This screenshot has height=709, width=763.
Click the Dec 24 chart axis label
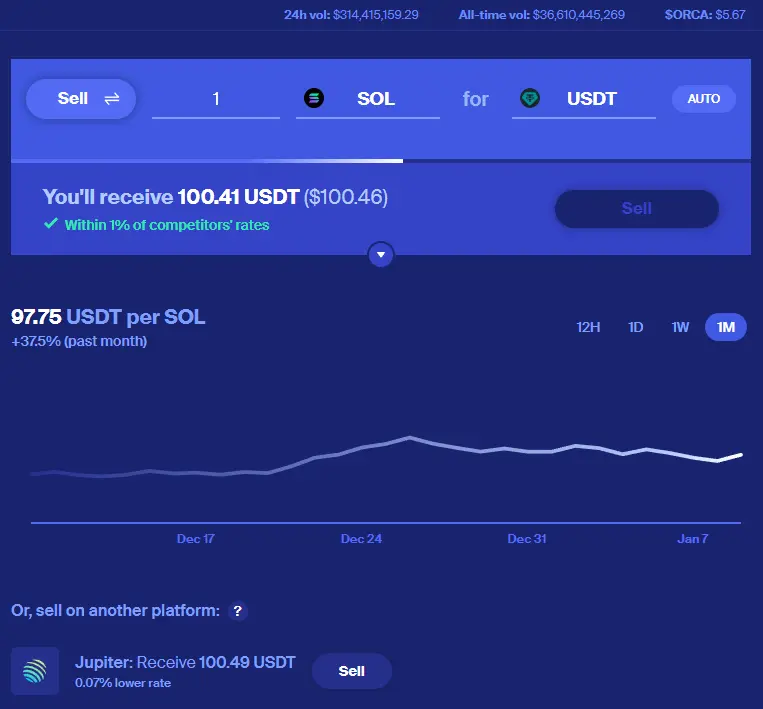pos(361,539)
